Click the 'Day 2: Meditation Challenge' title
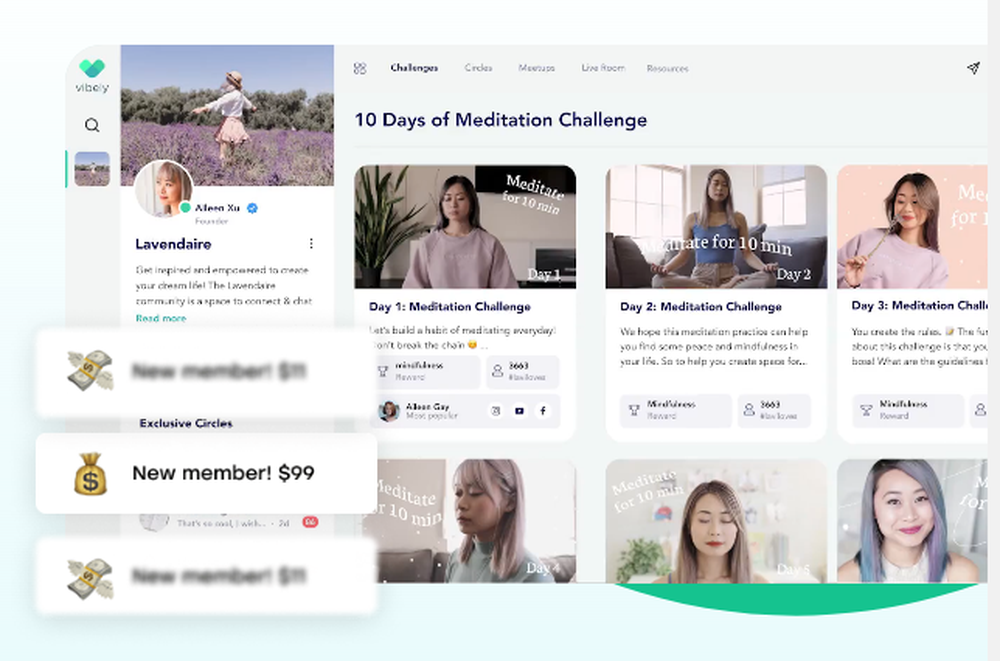This screenshot has width=1000, height=661. click(x=701, y=307)
